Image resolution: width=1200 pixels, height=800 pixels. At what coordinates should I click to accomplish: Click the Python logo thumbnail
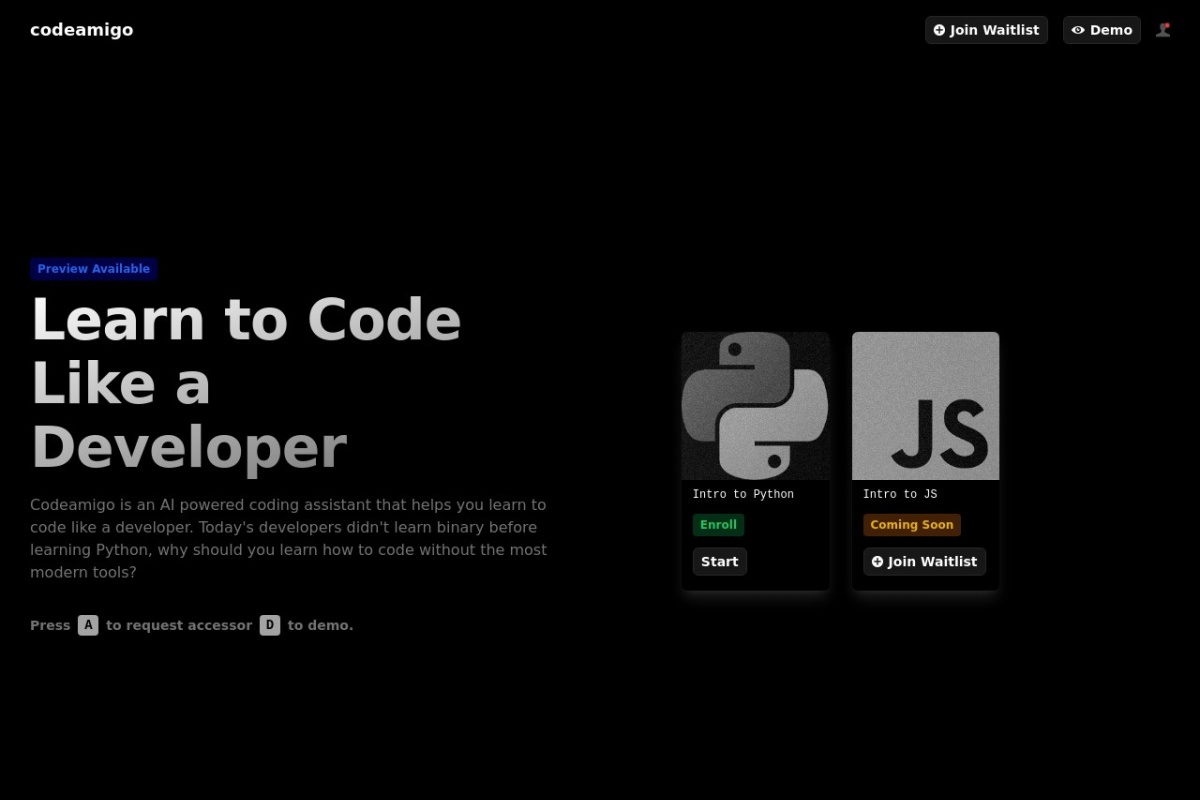point(756,406)
